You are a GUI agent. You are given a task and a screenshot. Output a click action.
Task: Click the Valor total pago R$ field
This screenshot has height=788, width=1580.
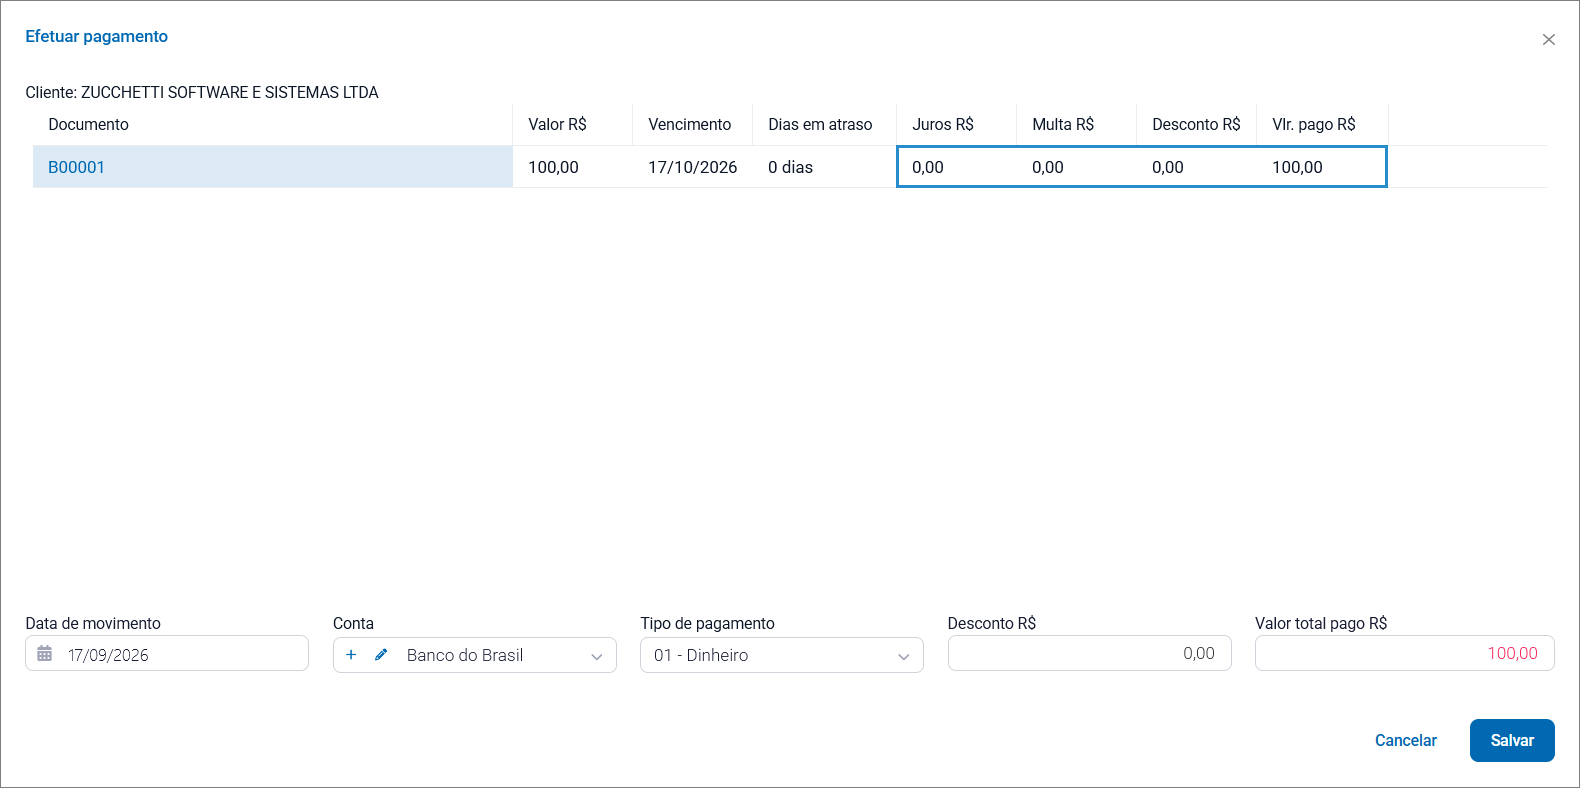1405,653
